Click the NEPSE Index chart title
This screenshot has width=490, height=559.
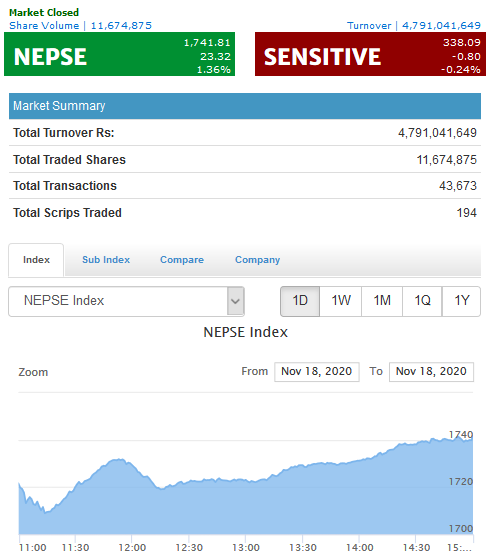pyautogui.click(x=245, y=332)
